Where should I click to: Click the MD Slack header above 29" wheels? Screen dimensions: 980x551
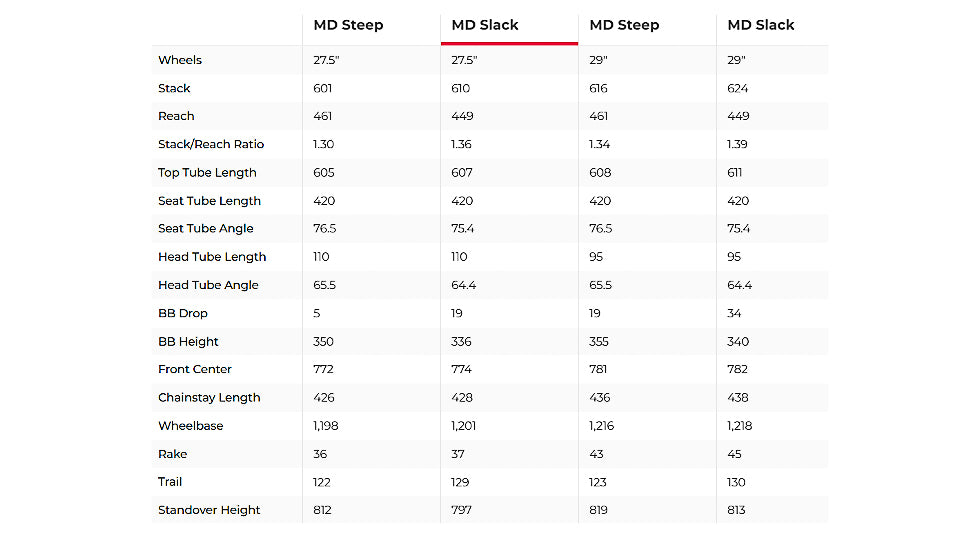pos(761,25)
